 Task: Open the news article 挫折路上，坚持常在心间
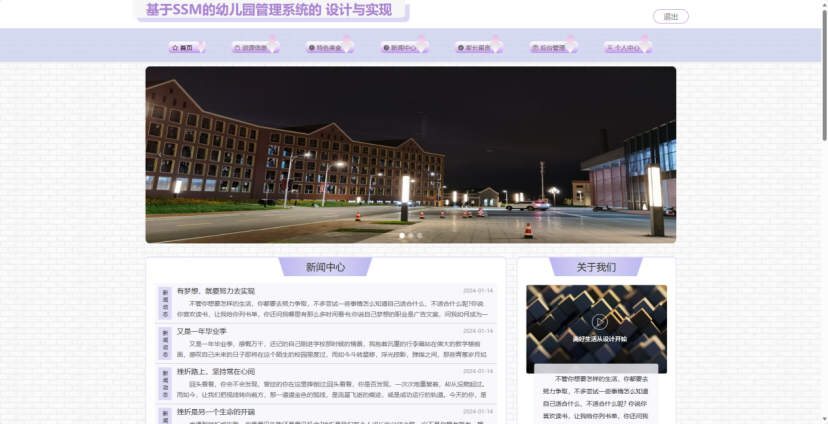click(215, 371)
